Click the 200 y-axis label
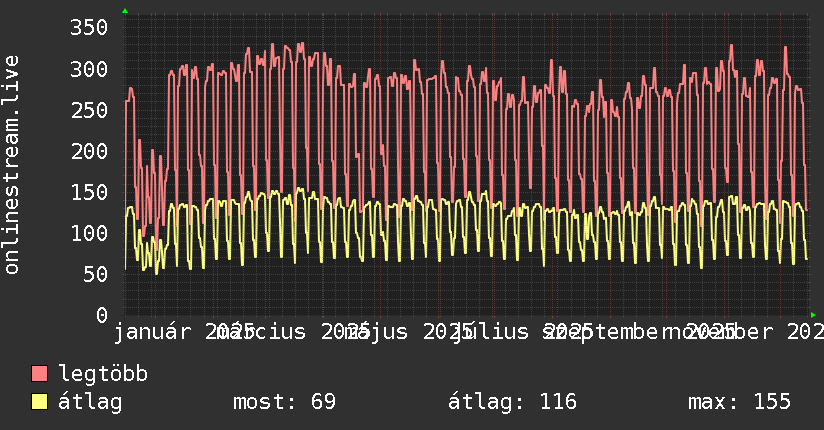The width and height of the screenshot is (824, 430). [x=89, y=151]
